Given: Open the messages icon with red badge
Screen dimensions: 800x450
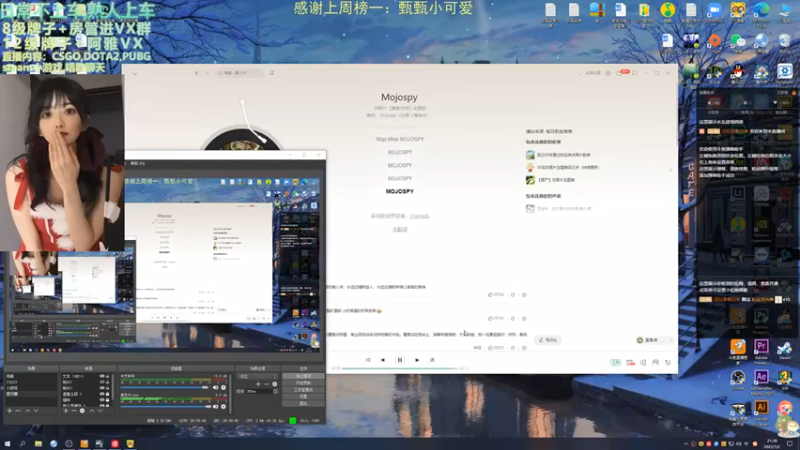Looking at the screenshot, I should [620, 73].
